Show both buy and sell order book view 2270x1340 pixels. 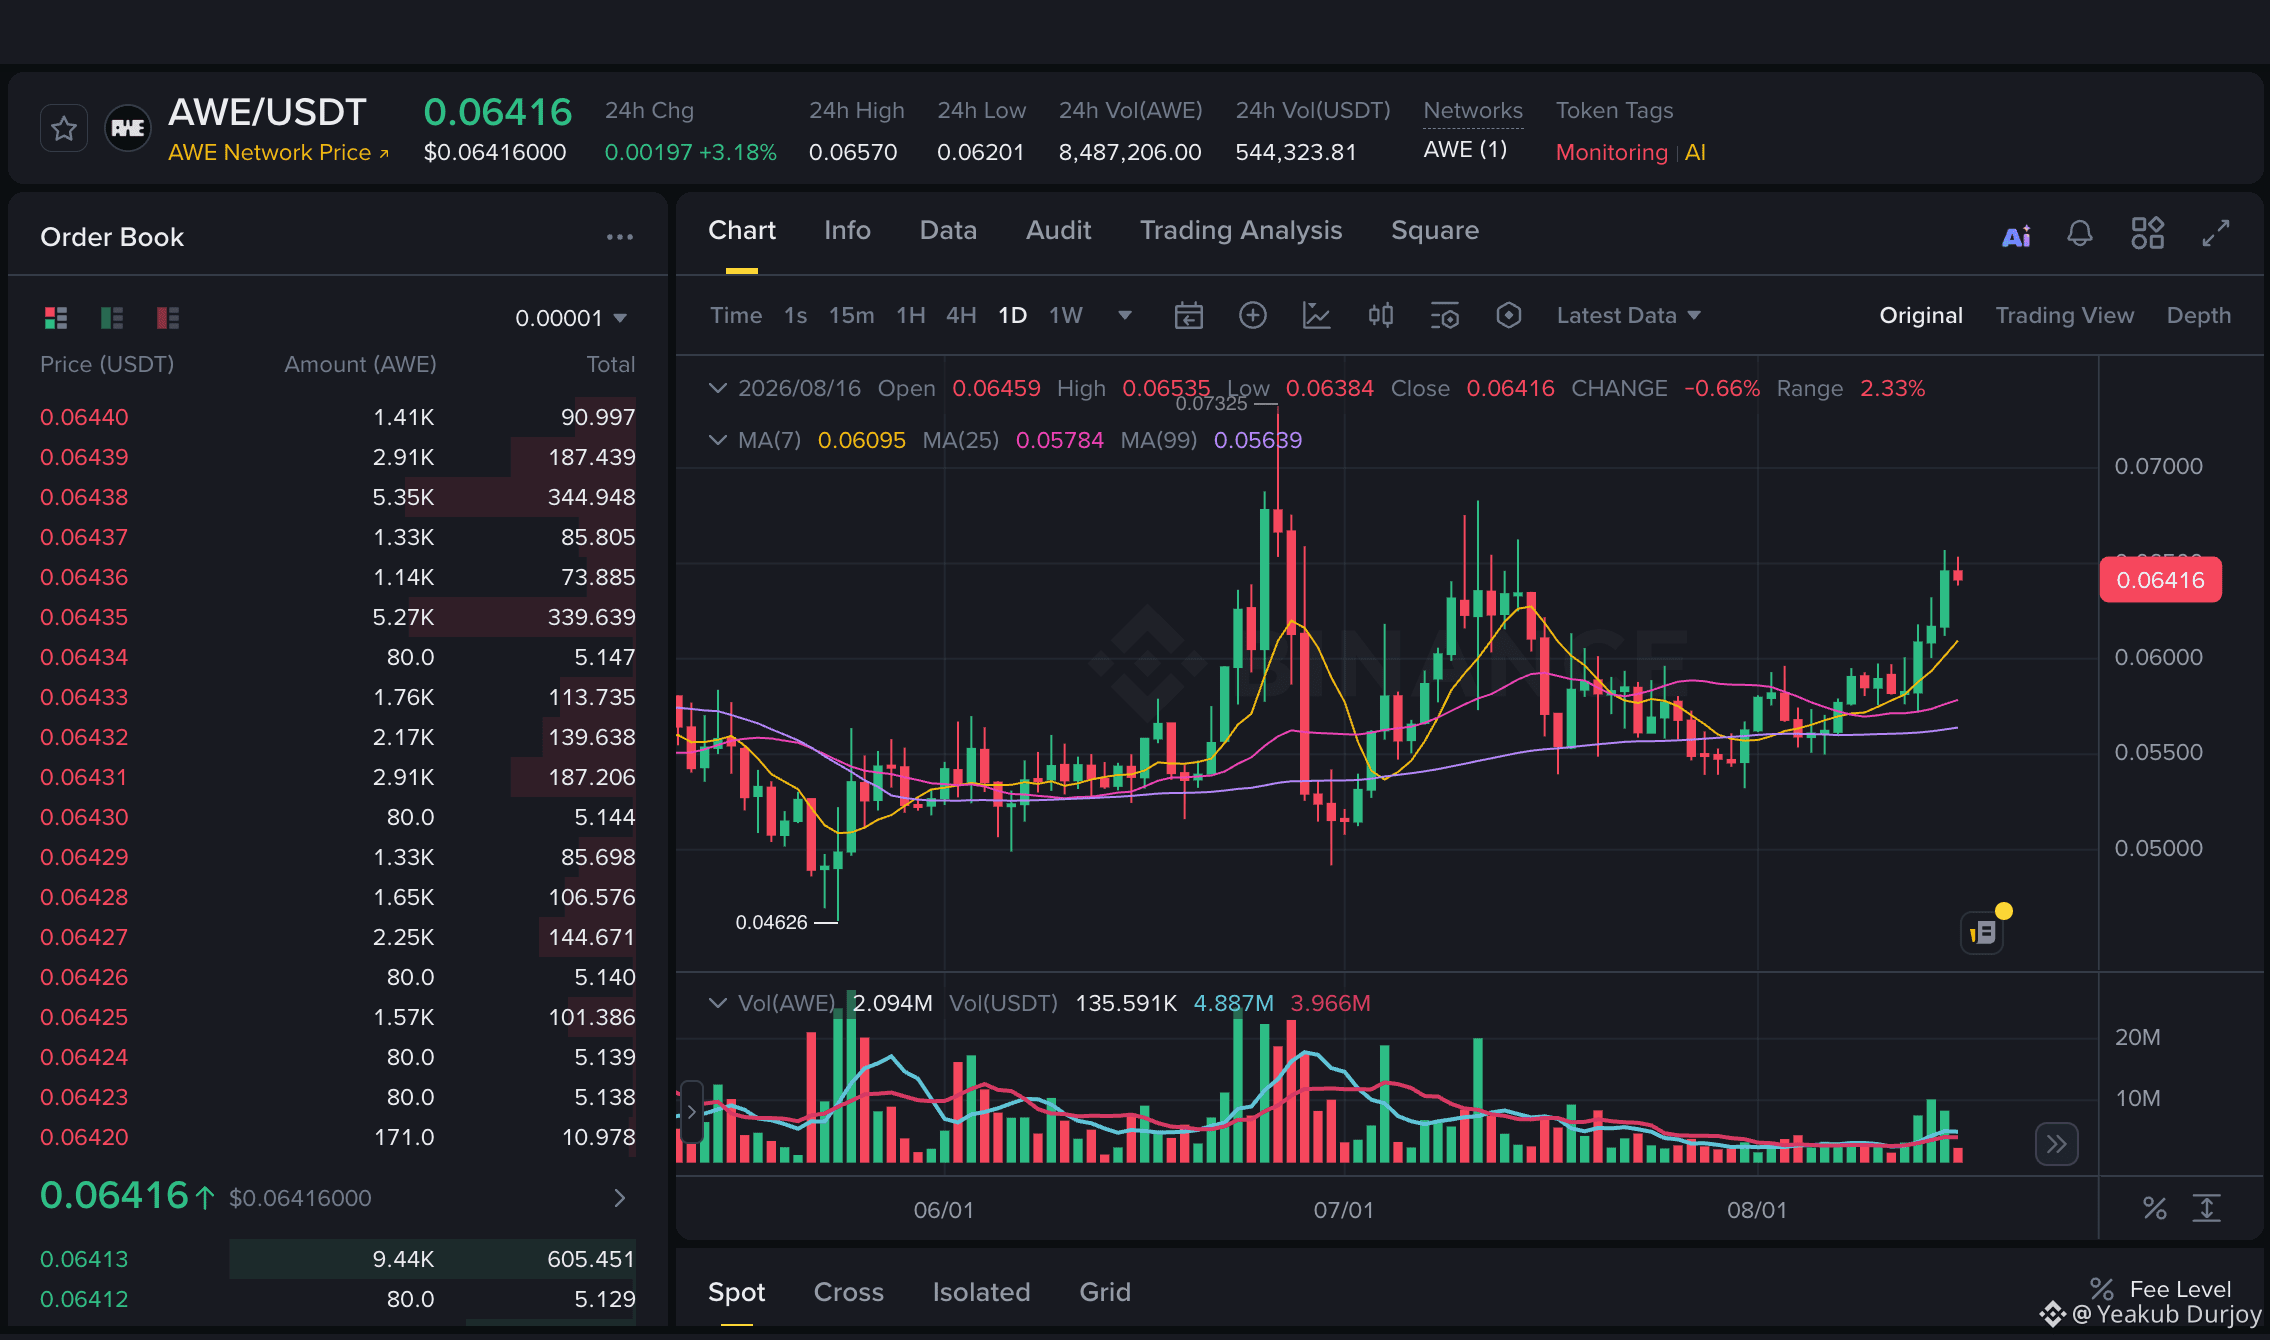pos(56,318)
